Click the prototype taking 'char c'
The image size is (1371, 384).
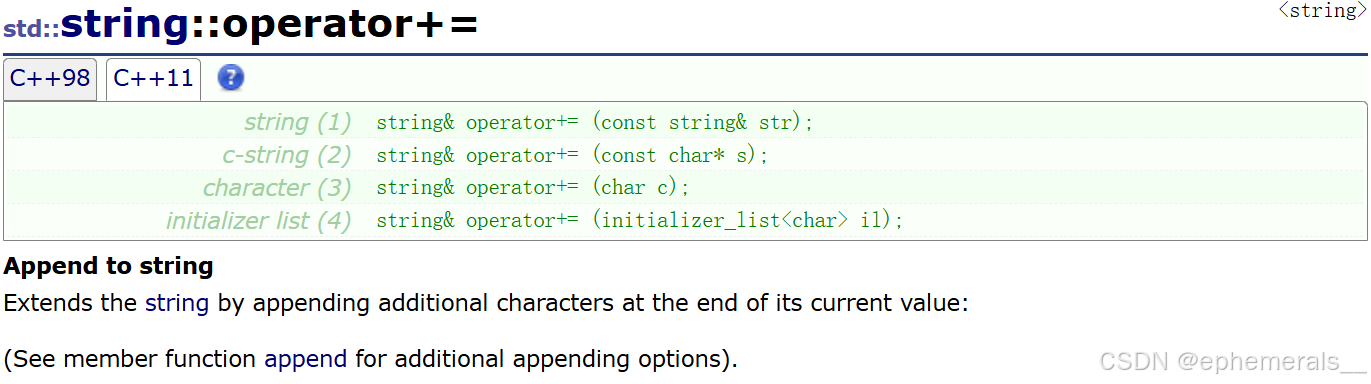(533, 188)
